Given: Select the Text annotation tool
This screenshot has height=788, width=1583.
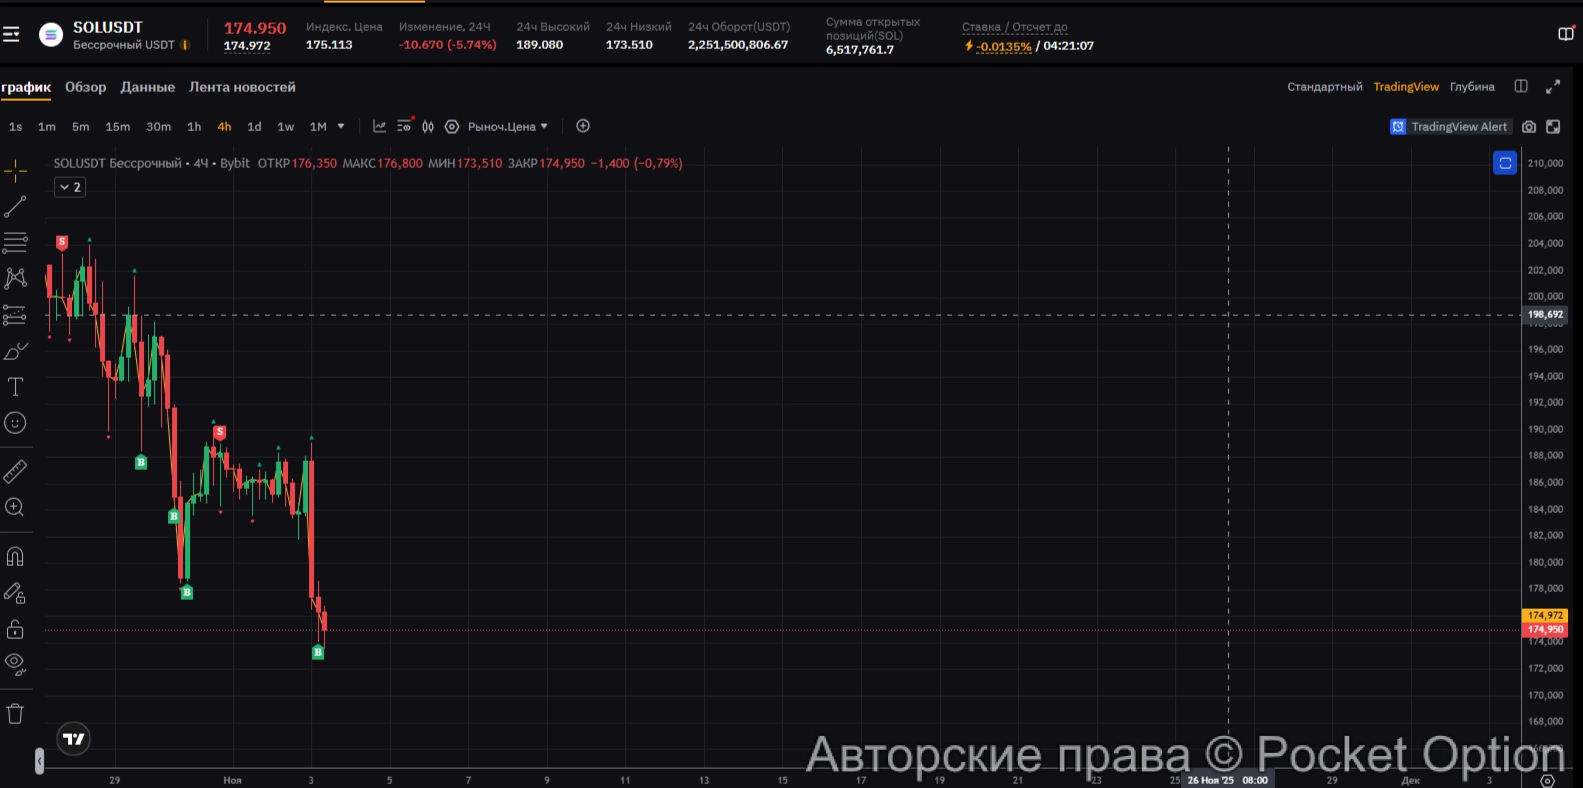Looking at the screenshot, I should pyautogui.click(x=15, y=387).
